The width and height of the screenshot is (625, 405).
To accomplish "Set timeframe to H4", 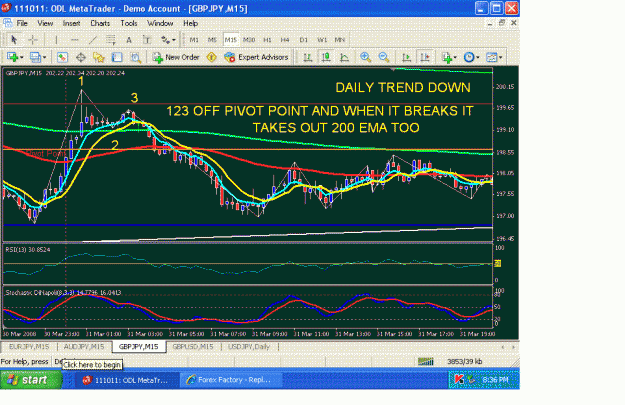I will (285, 40).
